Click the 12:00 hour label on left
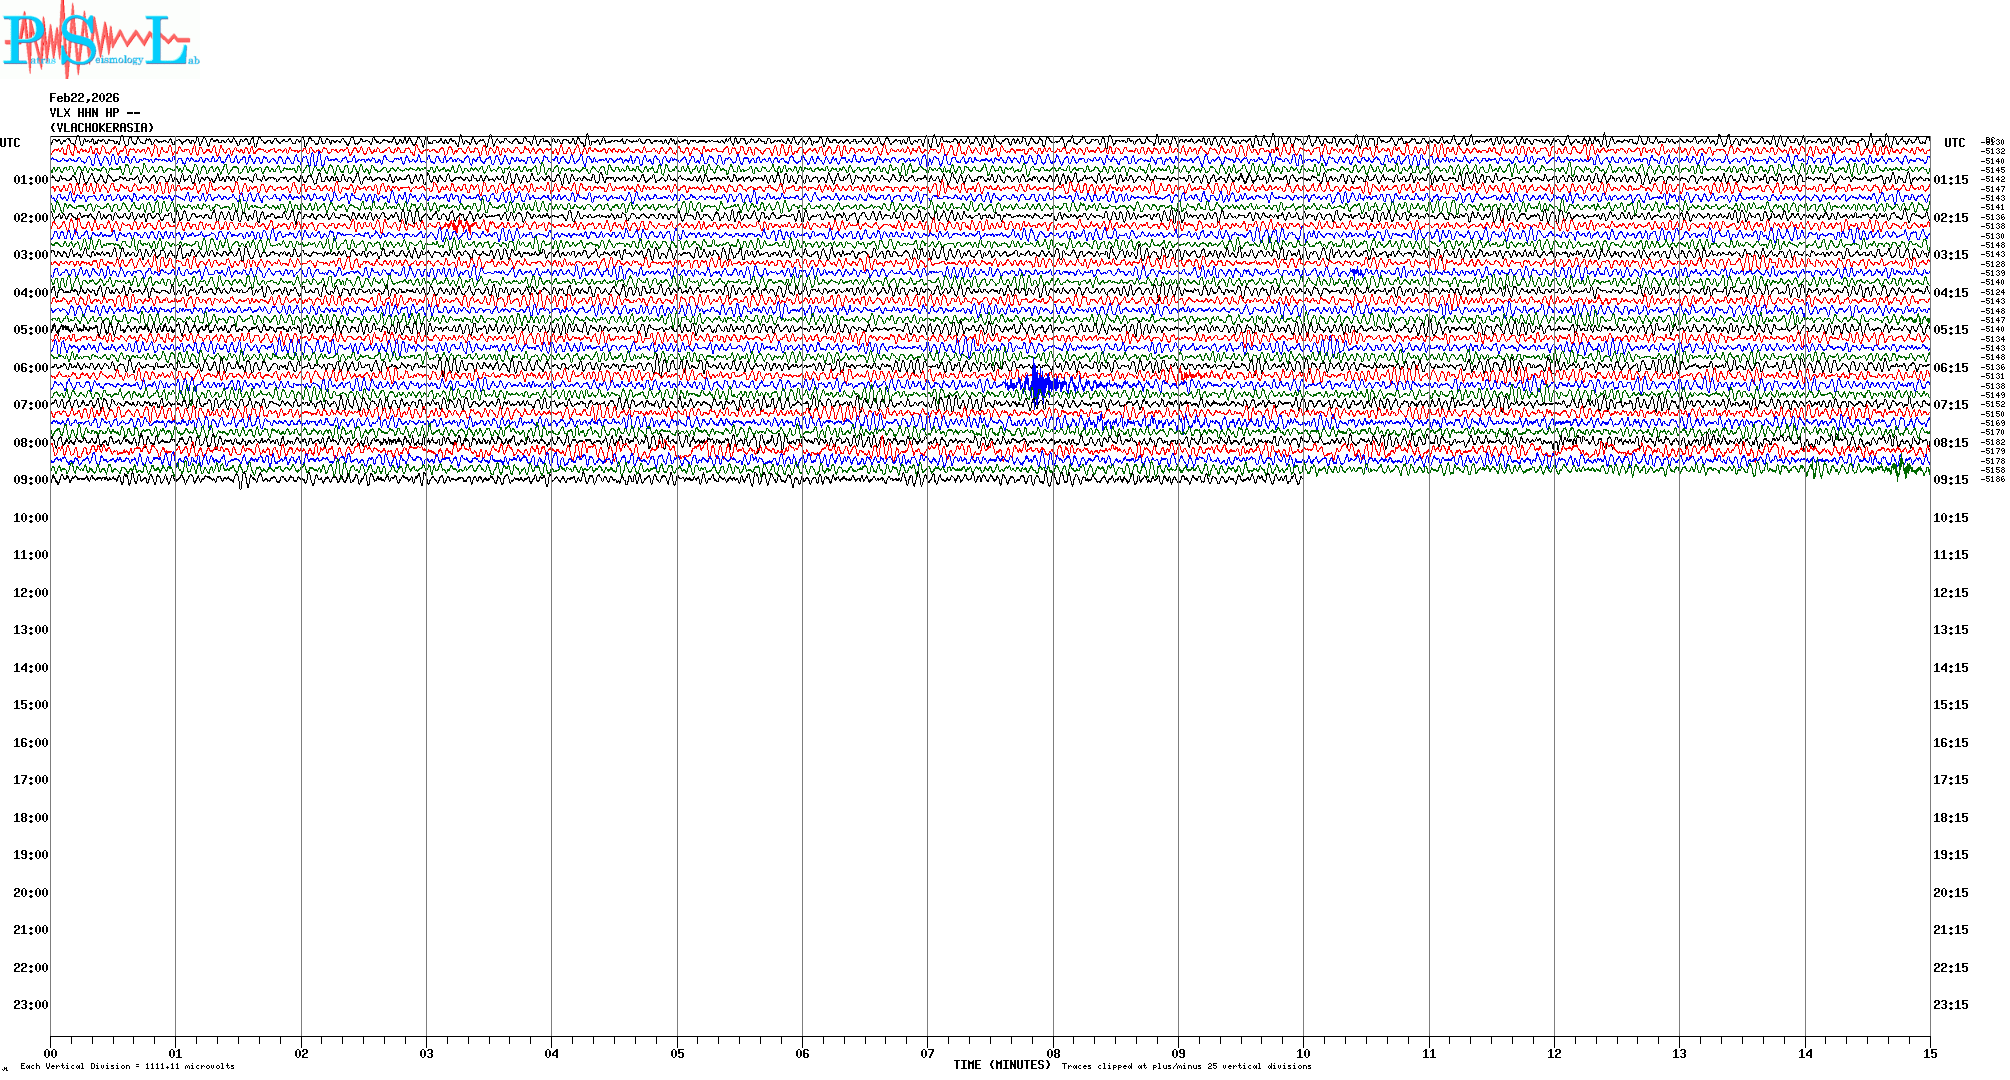 tap(30, 593)
